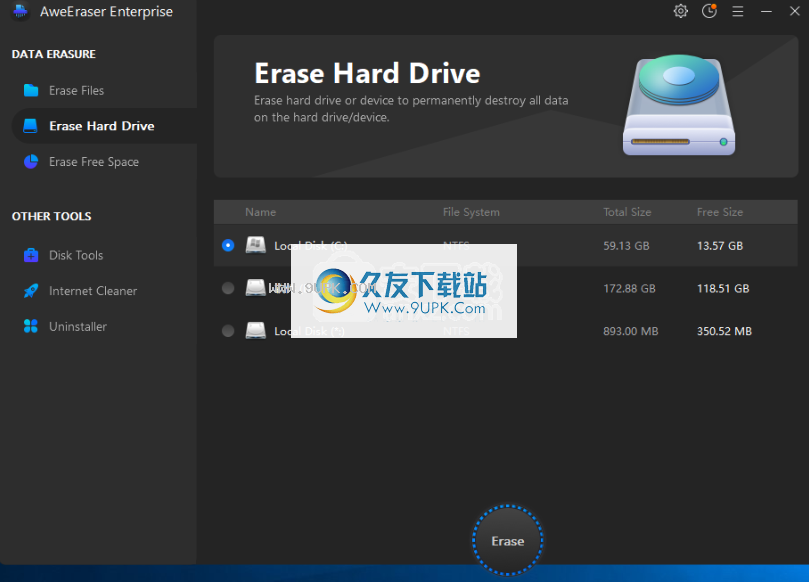
Task: Click the Total Size column header
Action: (x=627, y=212)
